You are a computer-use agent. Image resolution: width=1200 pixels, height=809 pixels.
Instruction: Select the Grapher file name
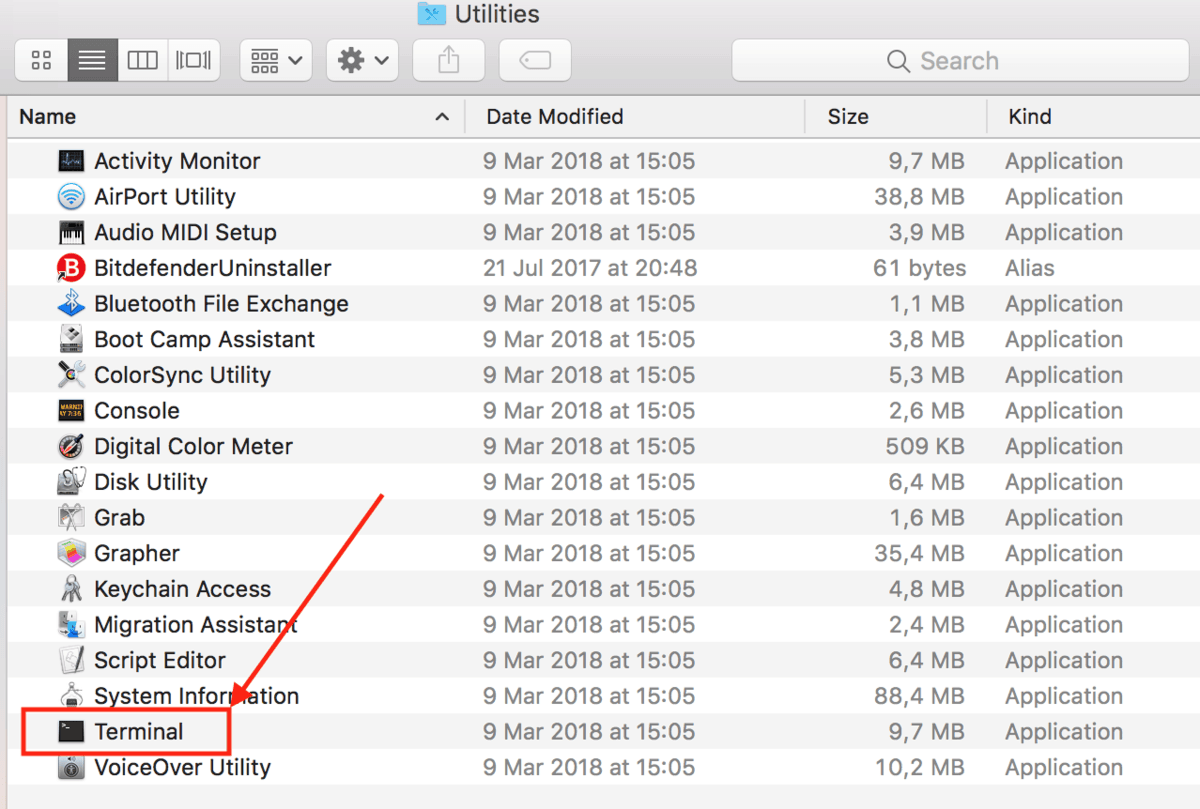137,554
